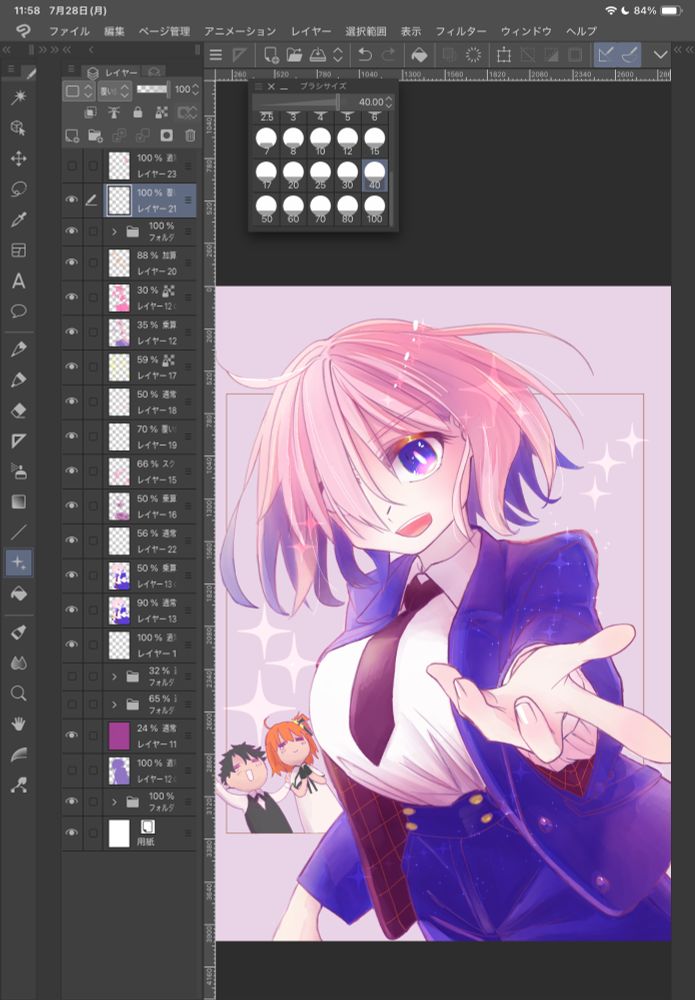Select the Eraser tool
695x1000 pixels.
click(18, 410)
